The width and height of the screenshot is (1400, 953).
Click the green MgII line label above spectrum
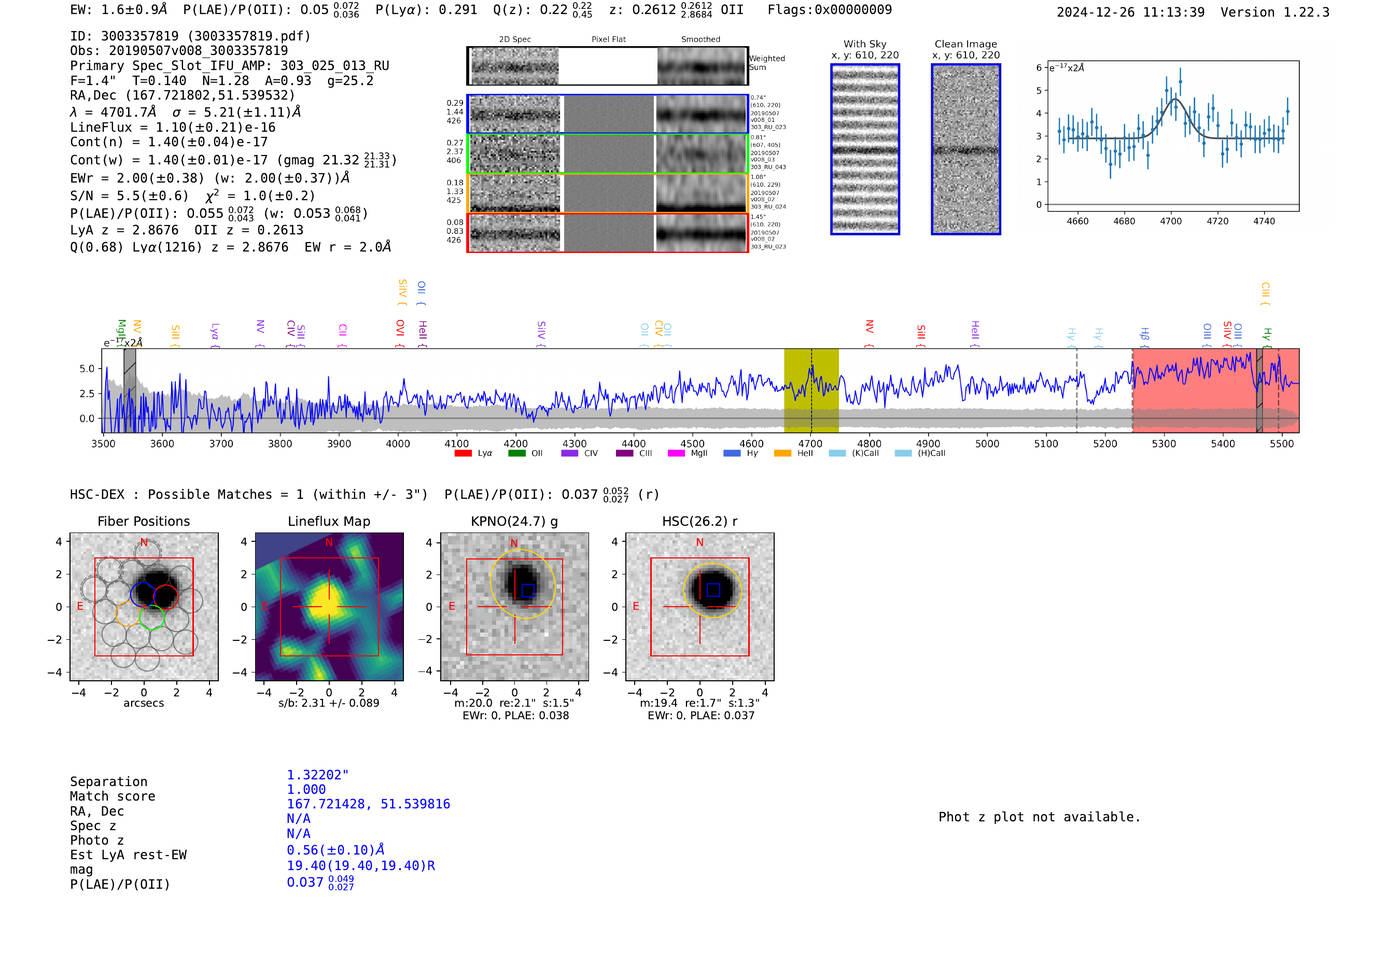121,329
